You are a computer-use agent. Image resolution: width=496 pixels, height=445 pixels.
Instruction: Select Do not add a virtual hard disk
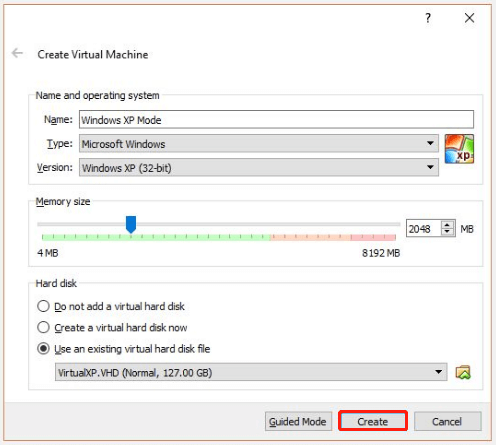point(111,306)
